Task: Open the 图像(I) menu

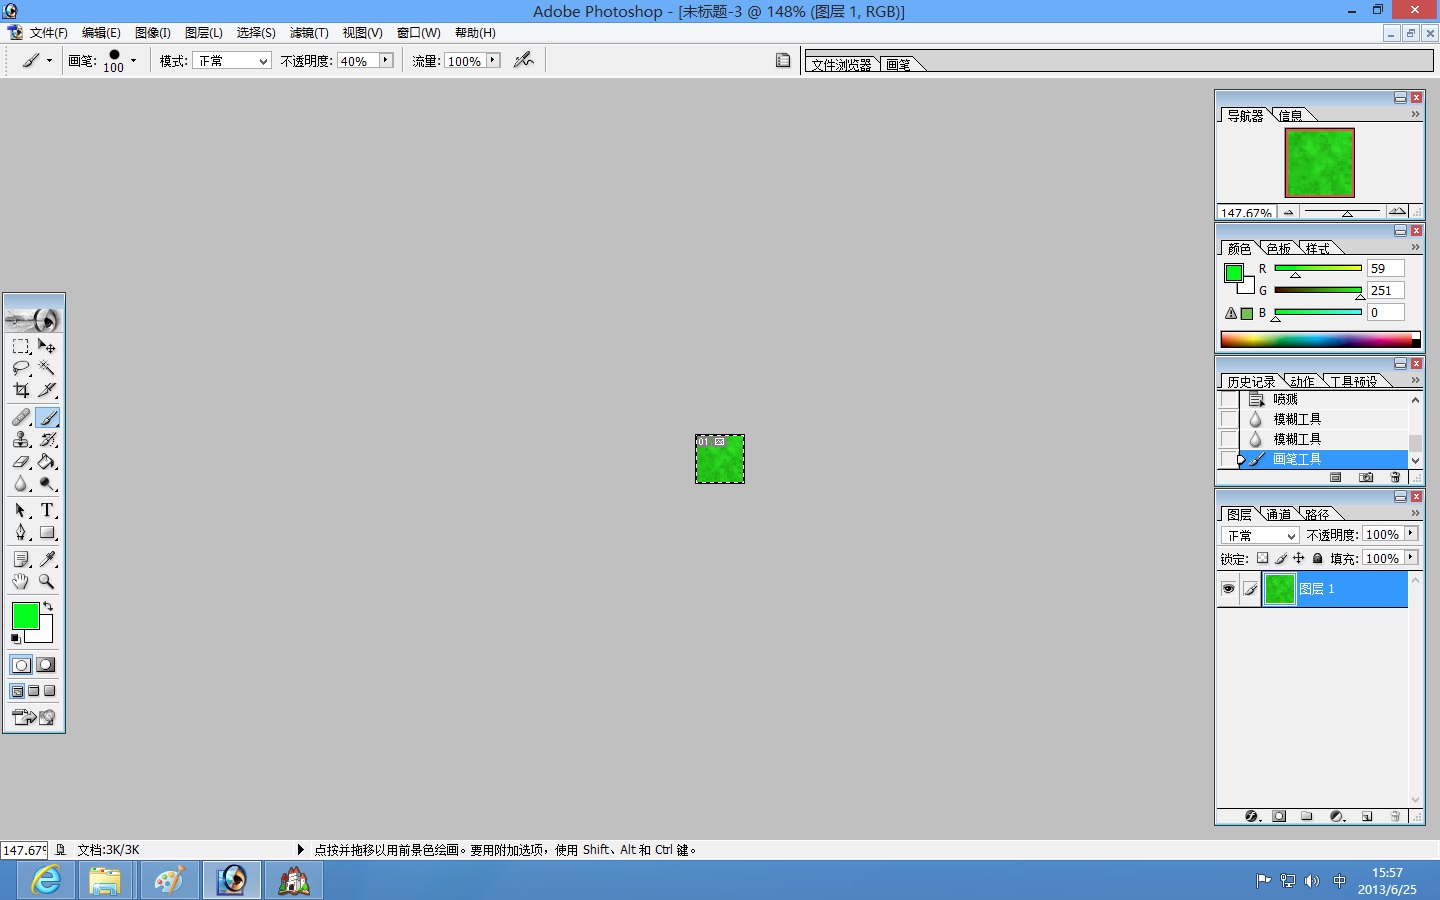Action: coord(153,33)
